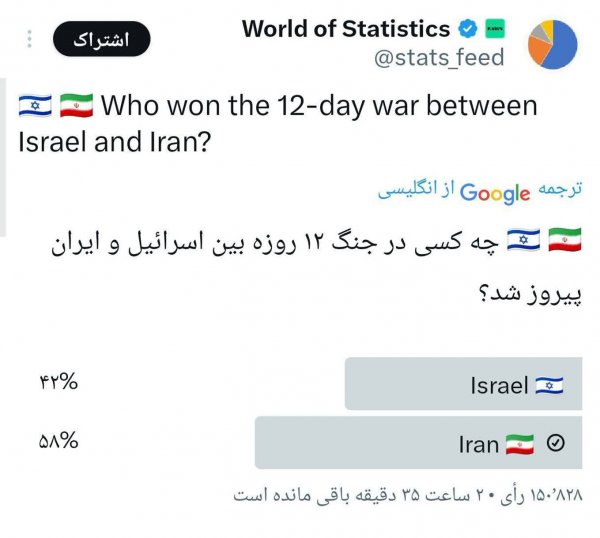
Task: Click the Iran flag emoji in English question
Action: (x=77, y=105)
